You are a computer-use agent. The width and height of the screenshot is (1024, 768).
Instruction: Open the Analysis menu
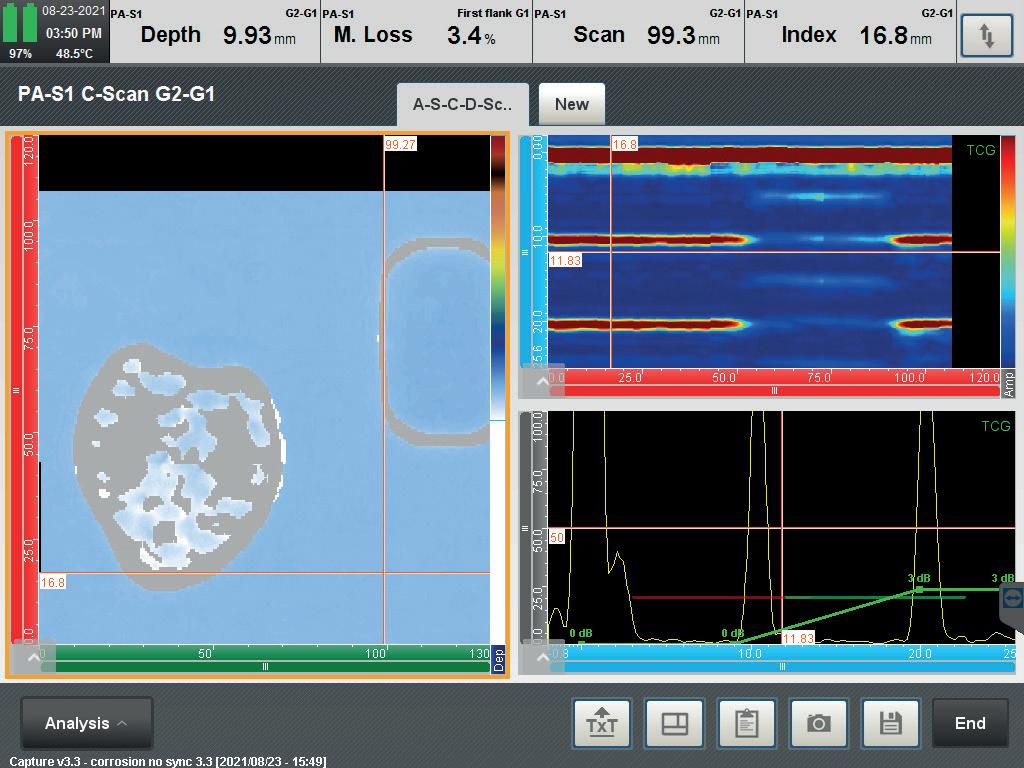click(x=87, y=723)
